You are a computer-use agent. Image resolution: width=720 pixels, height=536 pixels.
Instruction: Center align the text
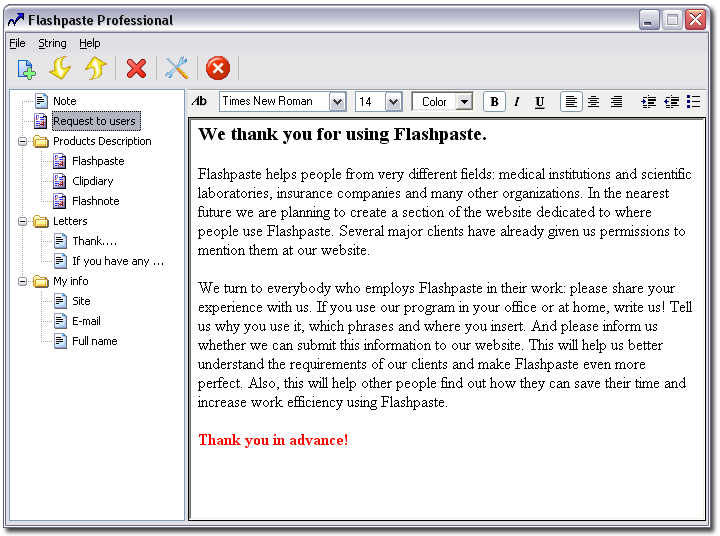(593, 102)
